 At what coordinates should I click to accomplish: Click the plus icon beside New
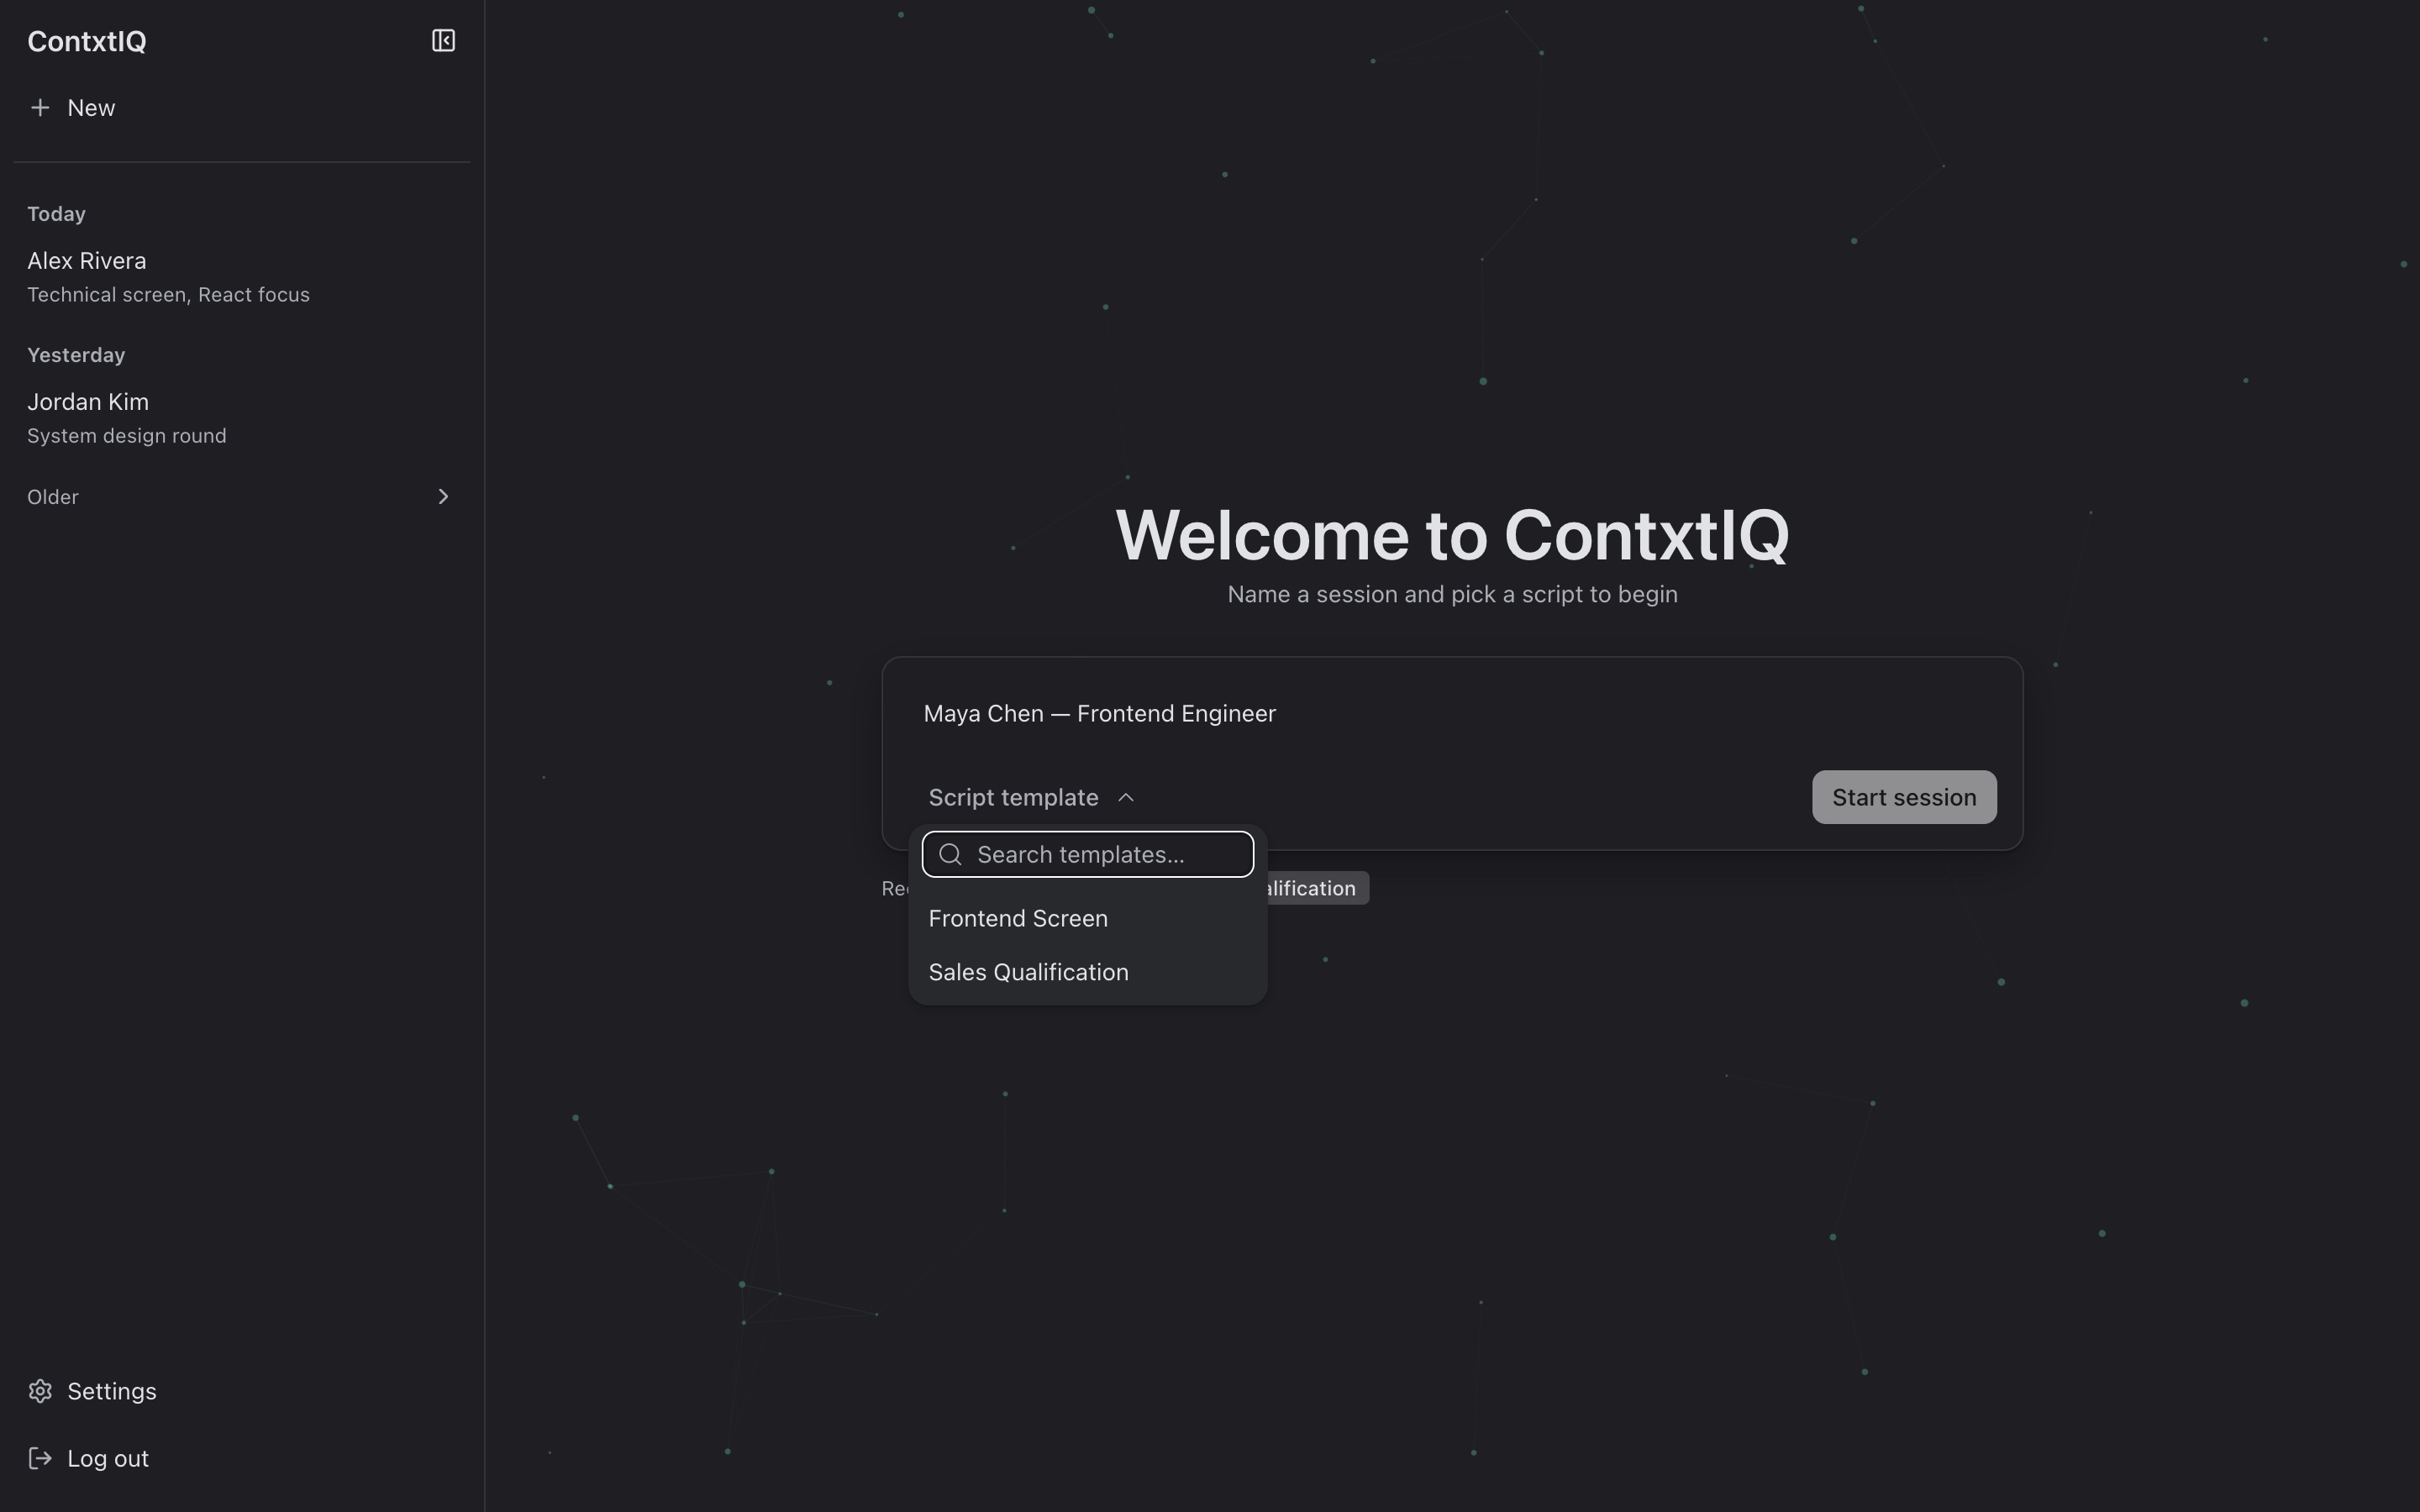click(x=40, y=108)
